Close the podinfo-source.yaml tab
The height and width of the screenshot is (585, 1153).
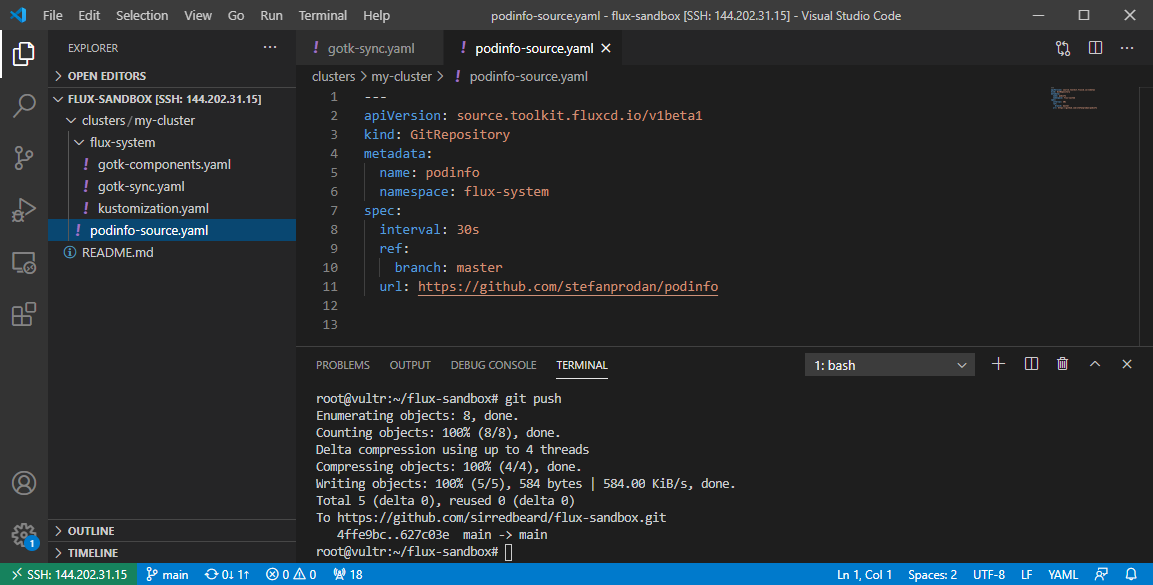coord(606,48)
